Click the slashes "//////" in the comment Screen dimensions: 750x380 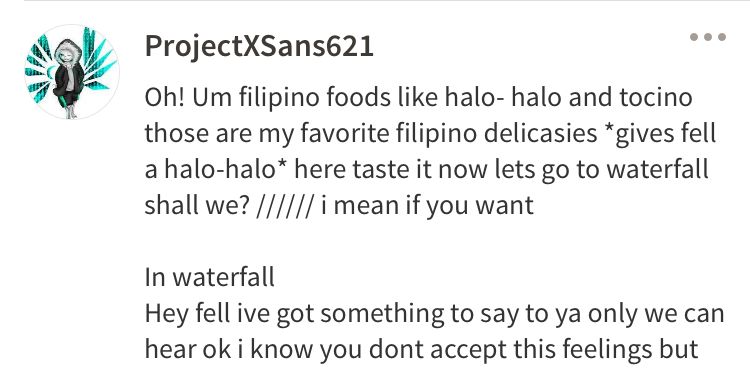(x=285, y=206)
